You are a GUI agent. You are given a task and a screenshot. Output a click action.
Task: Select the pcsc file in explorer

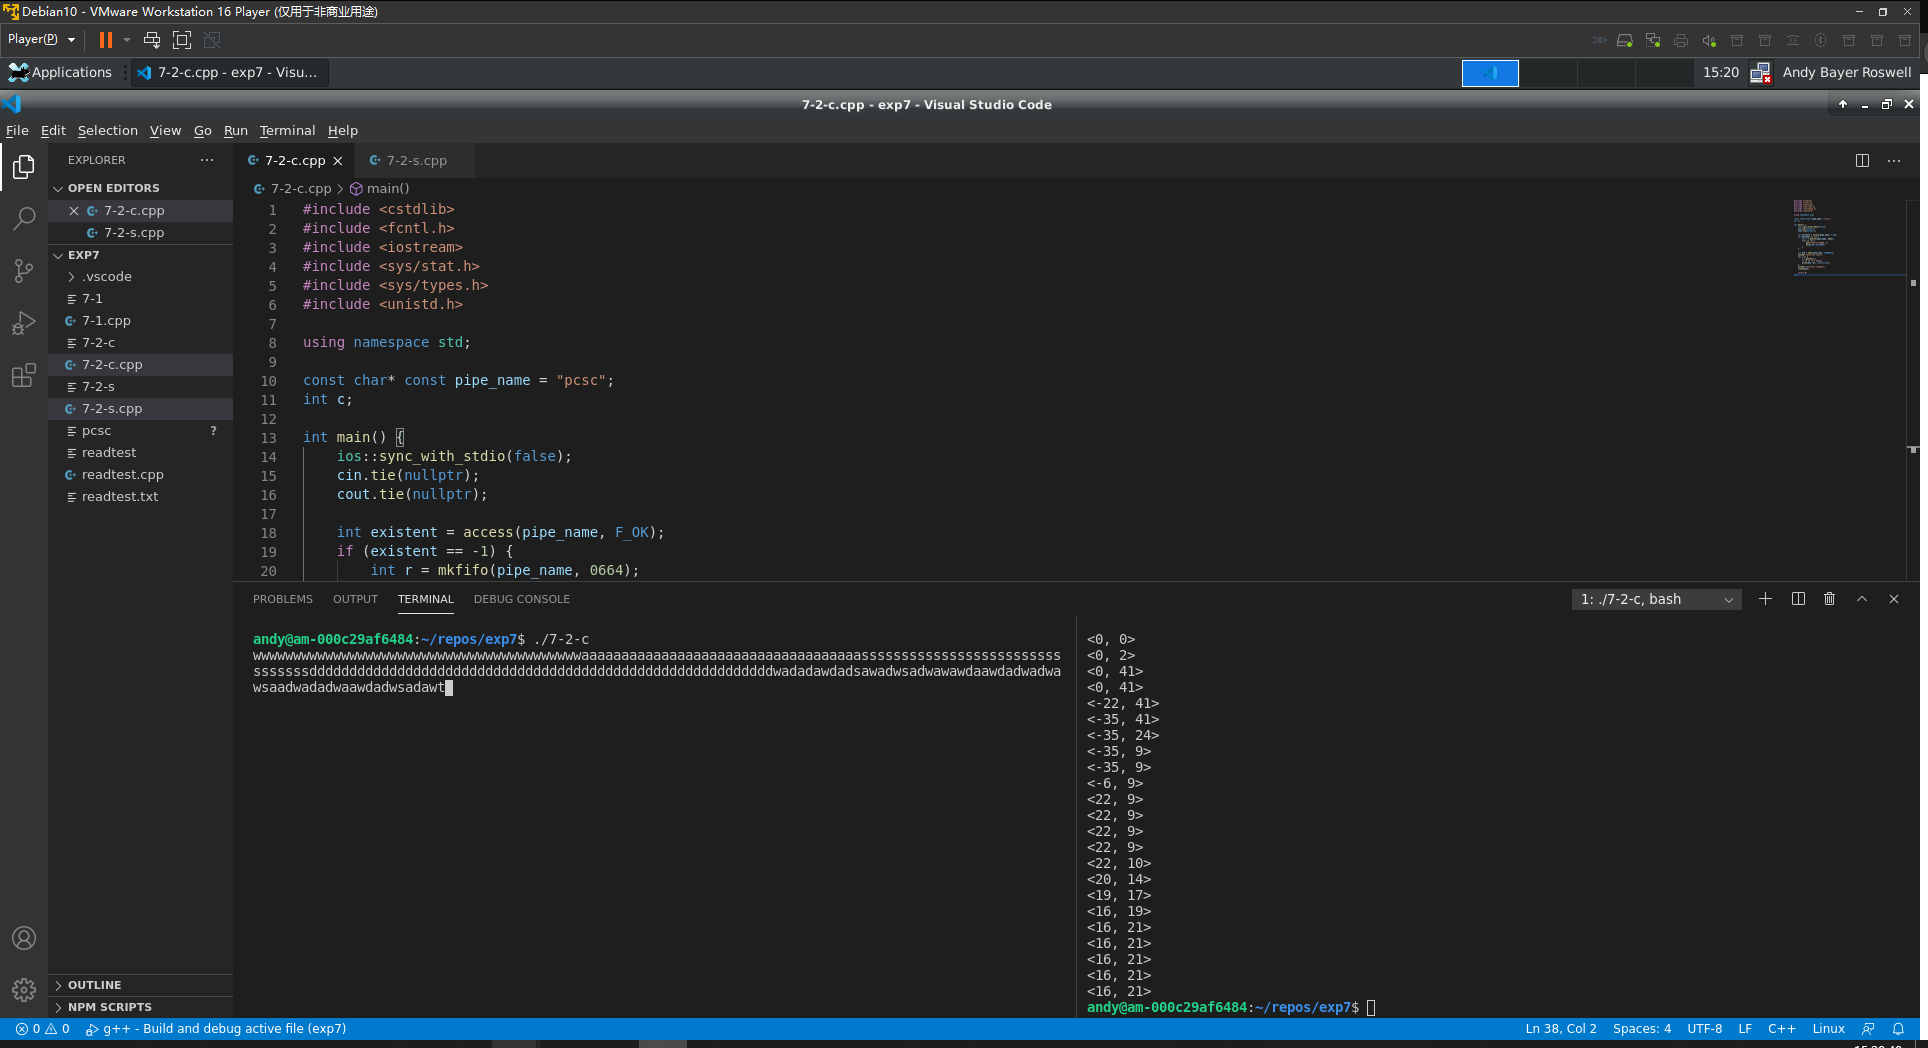click(x=140, y=431)
